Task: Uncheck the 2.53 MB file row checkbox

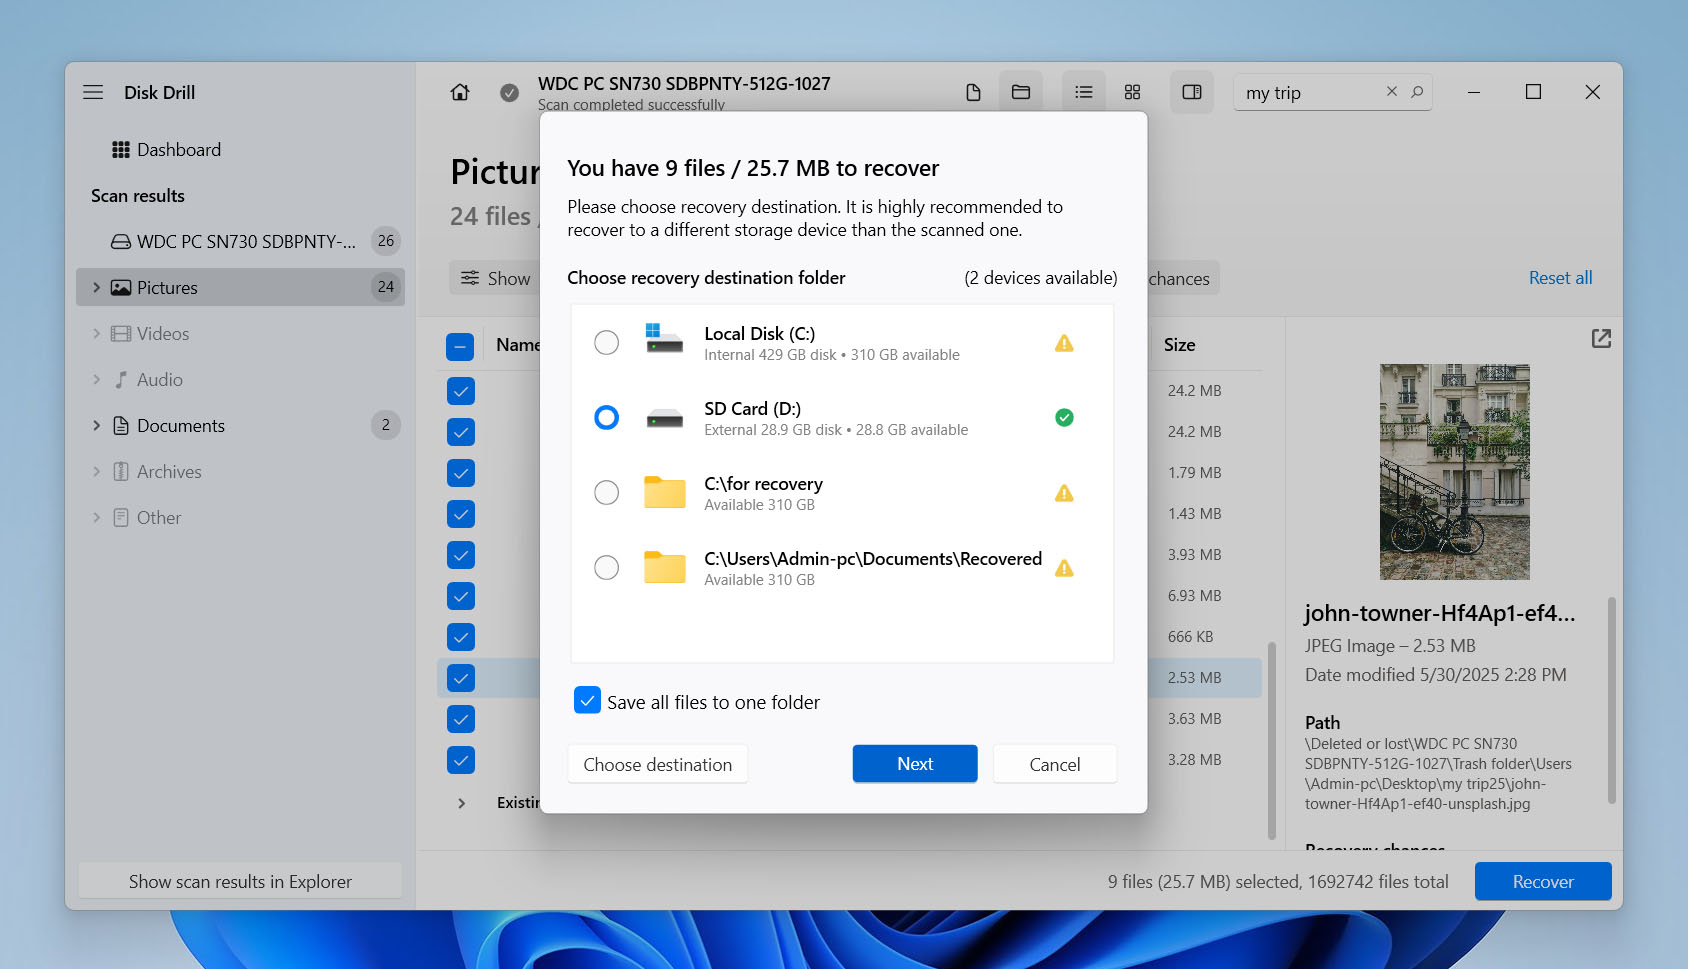Action: pos(461,678)
